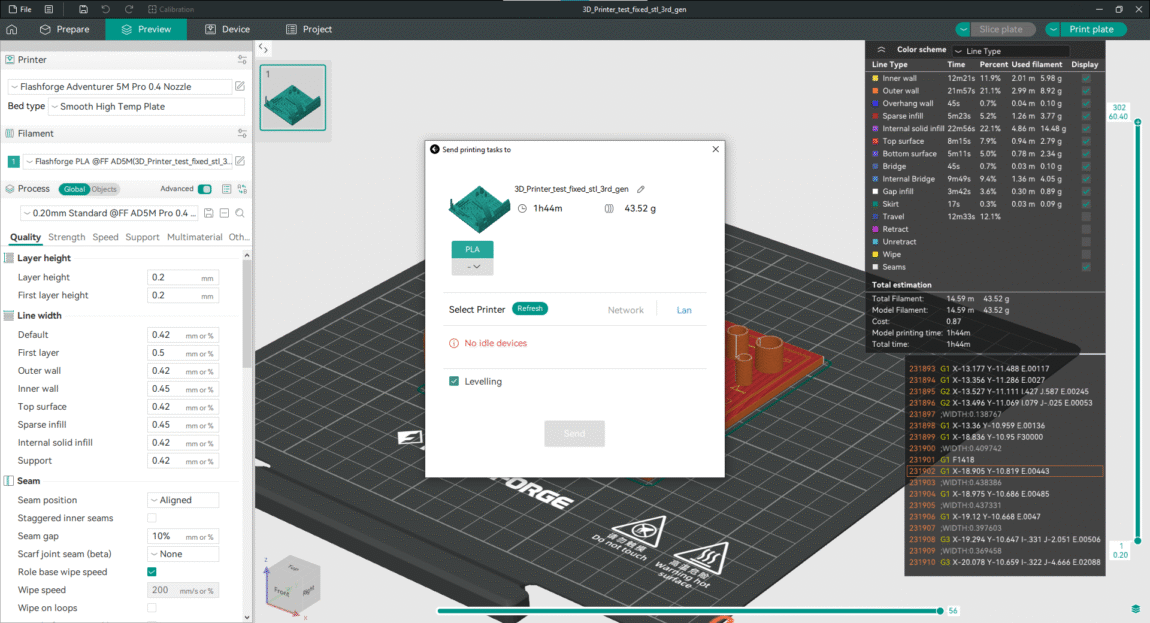
Task: Click the Printer section icon
Action: 10,59
